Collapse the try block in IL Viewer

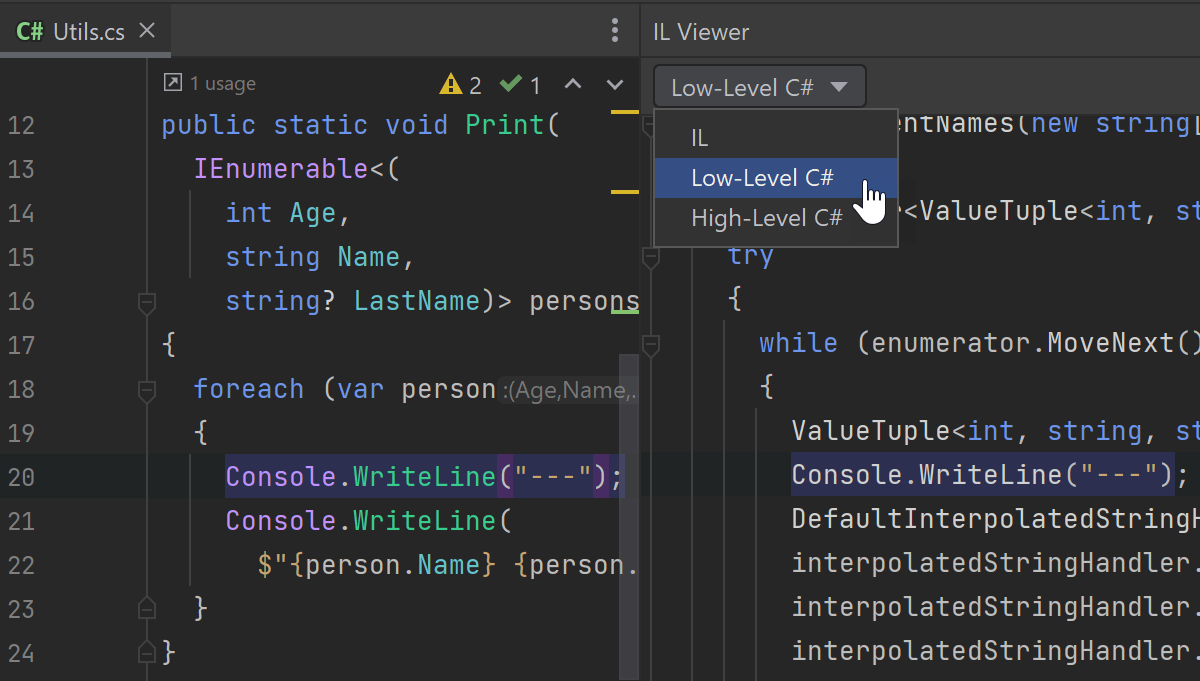651,257
